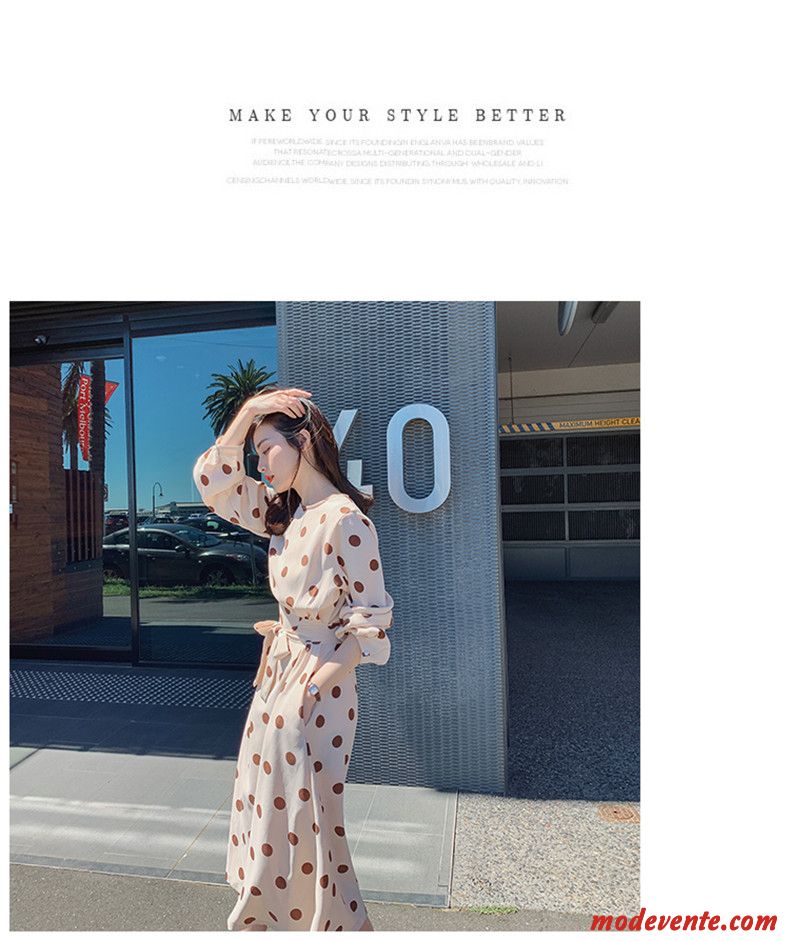Click the palm tree reflected in the window
This screenshot has height=941, width=790.
(239, 394)
